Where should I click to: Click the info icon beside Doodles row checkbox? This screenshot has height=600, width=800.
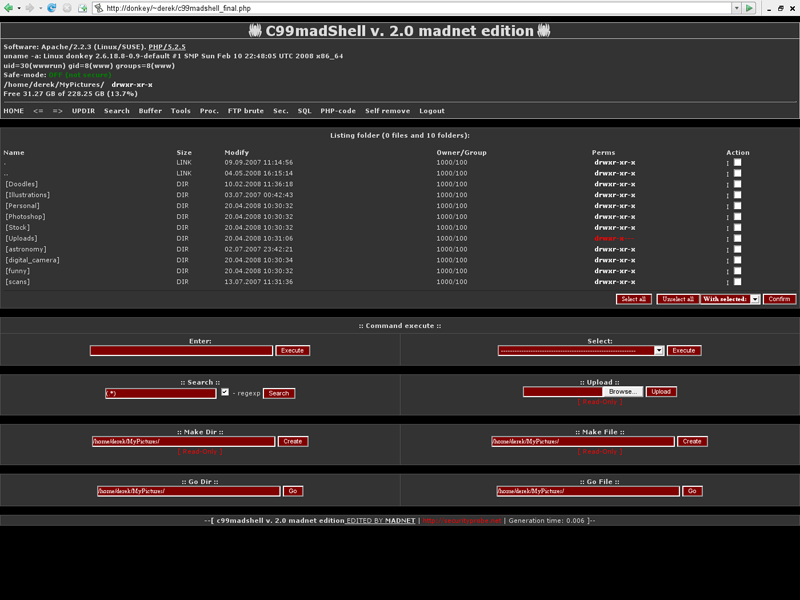(x=728, y=184)
